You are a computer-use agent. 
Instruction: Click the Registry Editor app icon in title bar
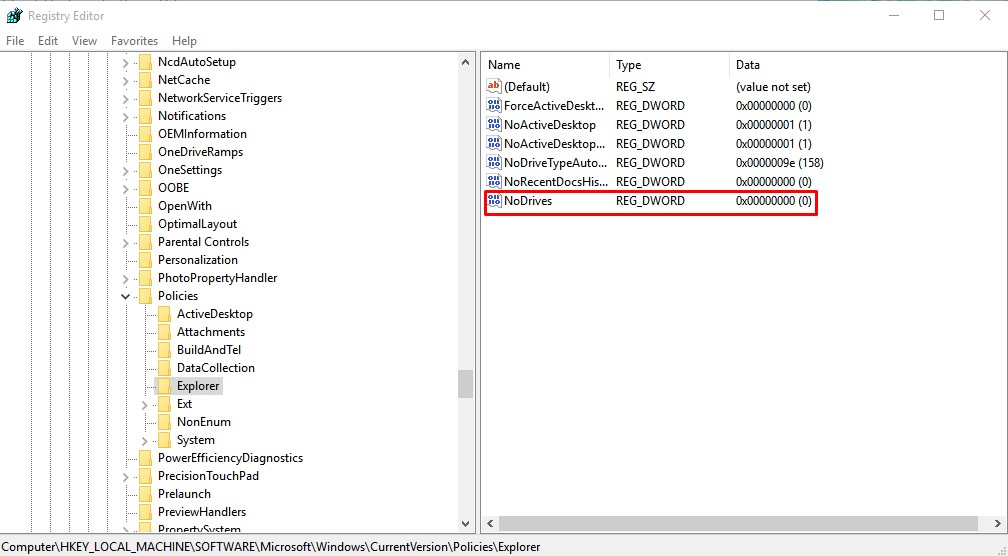(14, 15)
